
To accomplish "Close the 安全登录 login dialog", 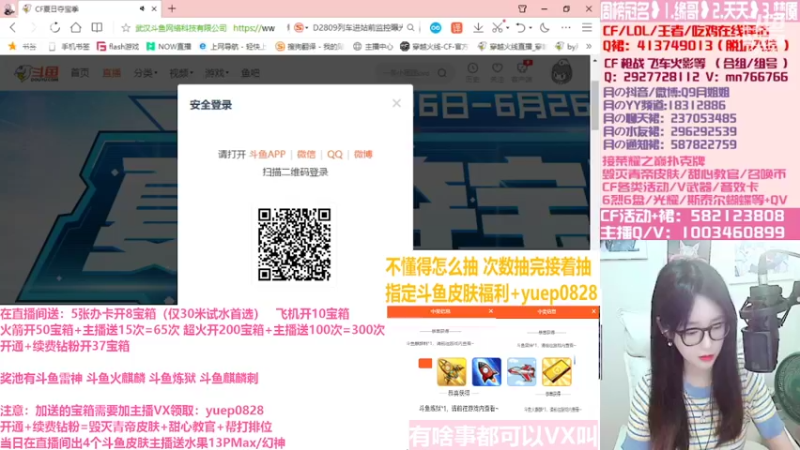I will (x=396, y=104).
